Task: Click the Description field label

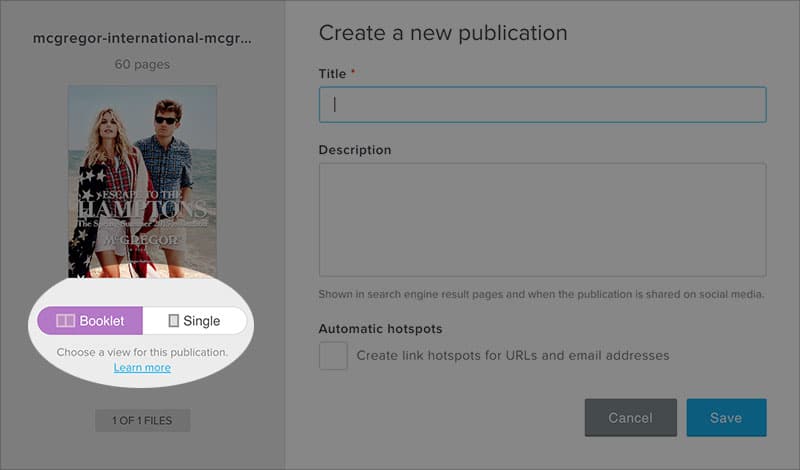Action: click(354, 150)
